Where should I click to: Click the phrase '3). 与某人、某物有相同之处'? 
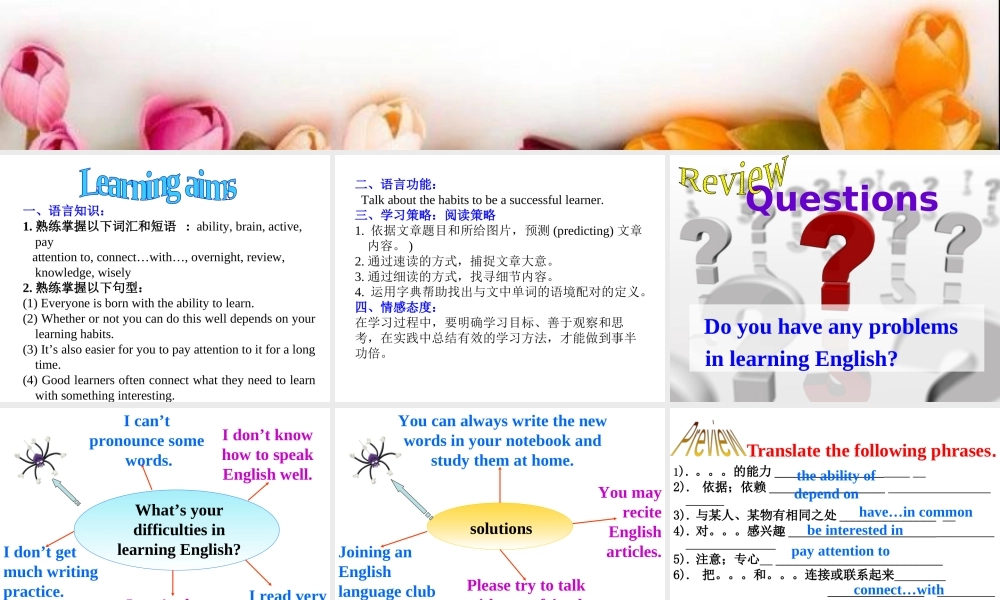tap(755, 515)
